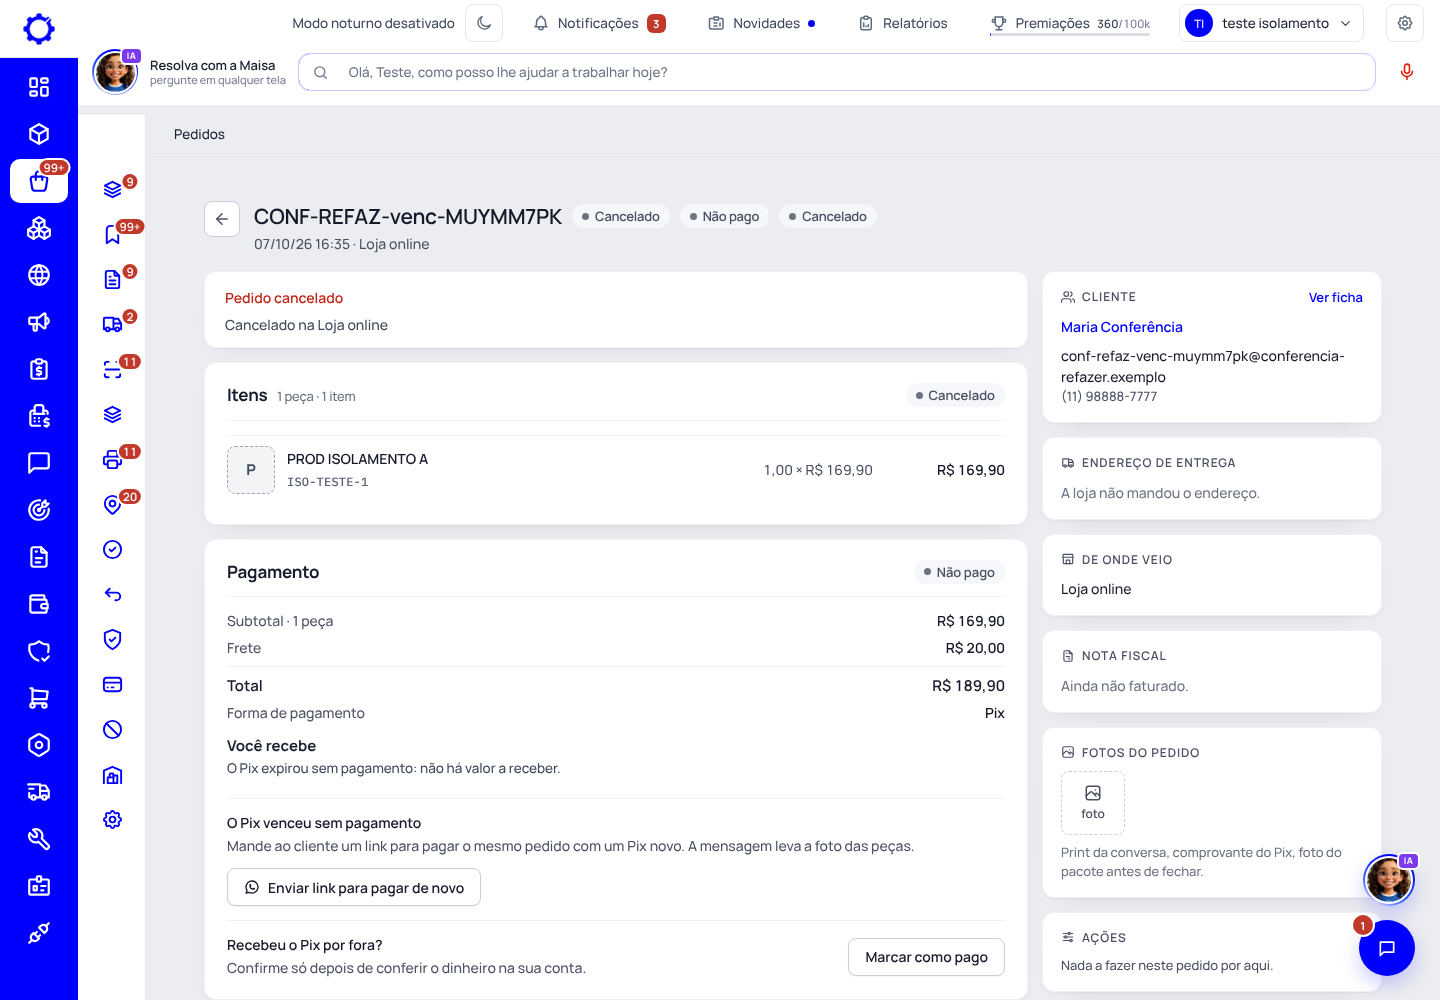Open the chat bubble icon in blue sidebar
Image resolution: width=1440 pixels, height=1000 pixels.
(39, 463)
